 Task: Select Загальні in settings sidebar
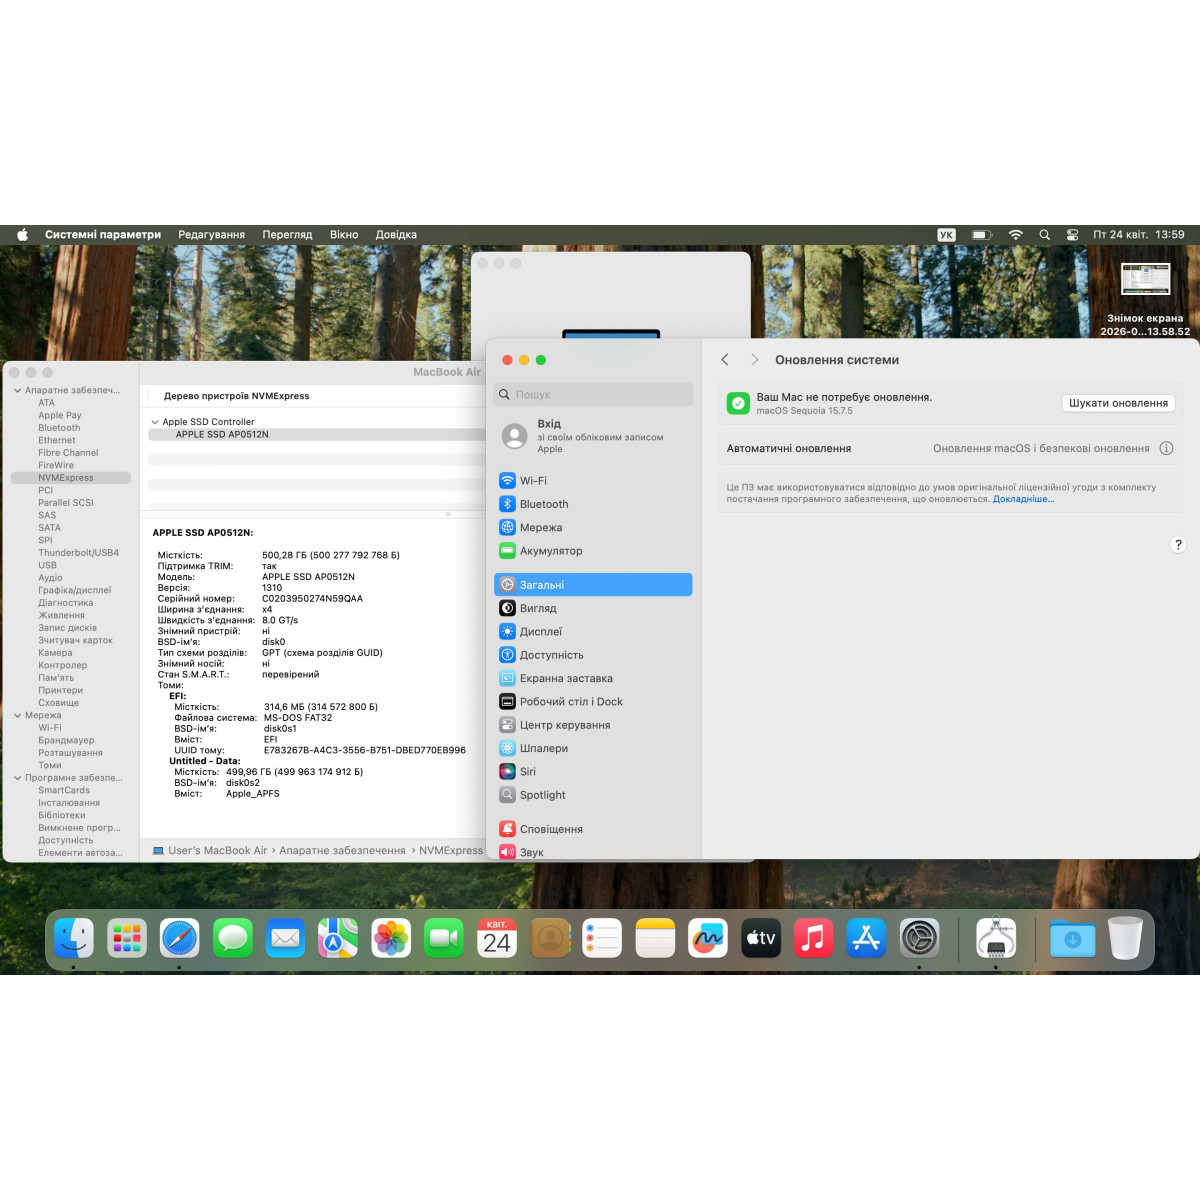click(x=593, y=585)
